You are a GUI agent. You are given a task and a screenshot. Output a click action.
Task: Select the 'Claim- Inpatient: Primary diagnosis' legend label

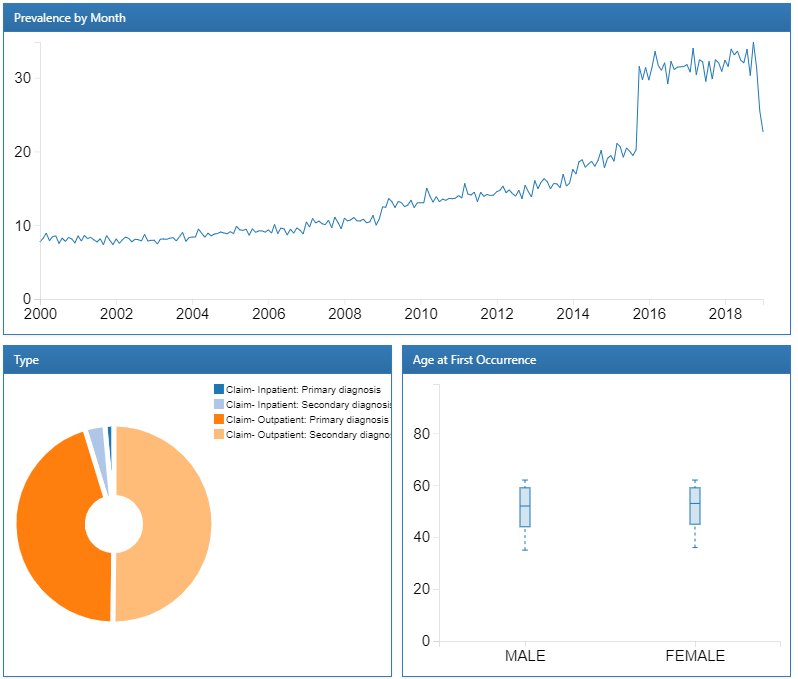(x=303, y=389)
